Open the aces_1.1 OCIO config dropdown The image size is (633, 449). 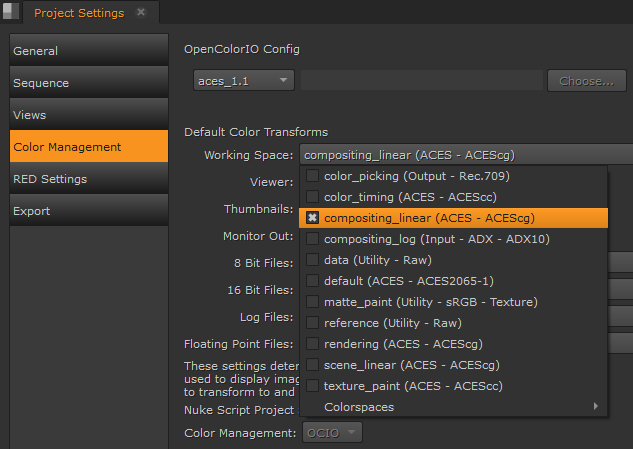point(243,80)
